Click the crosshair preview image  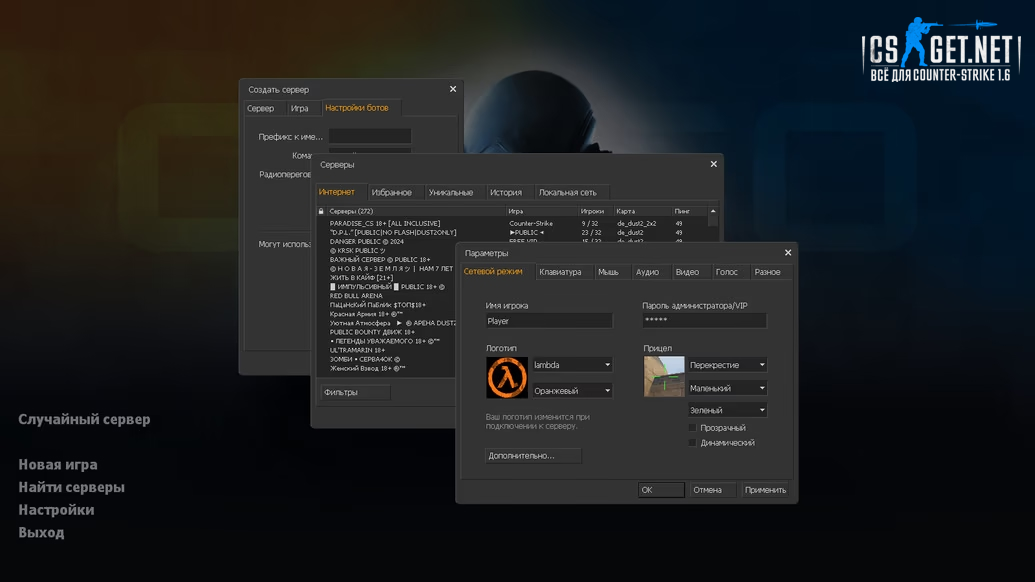click(664, 377)
